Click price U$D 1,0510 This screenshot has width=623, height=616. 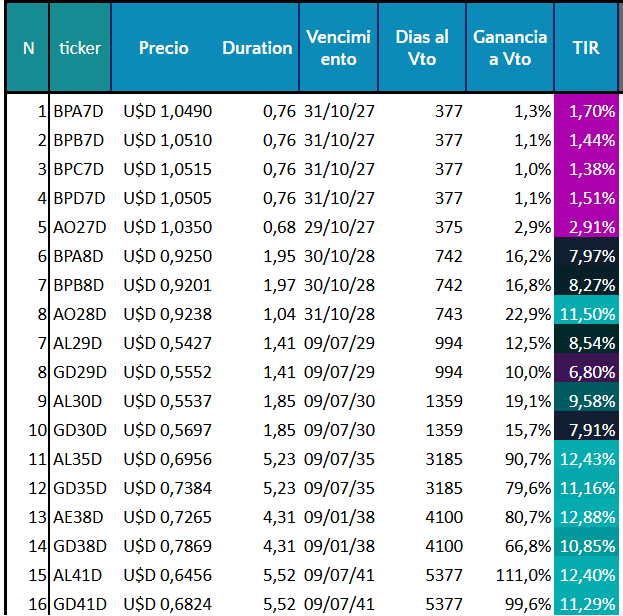click(x=168, y=140)
